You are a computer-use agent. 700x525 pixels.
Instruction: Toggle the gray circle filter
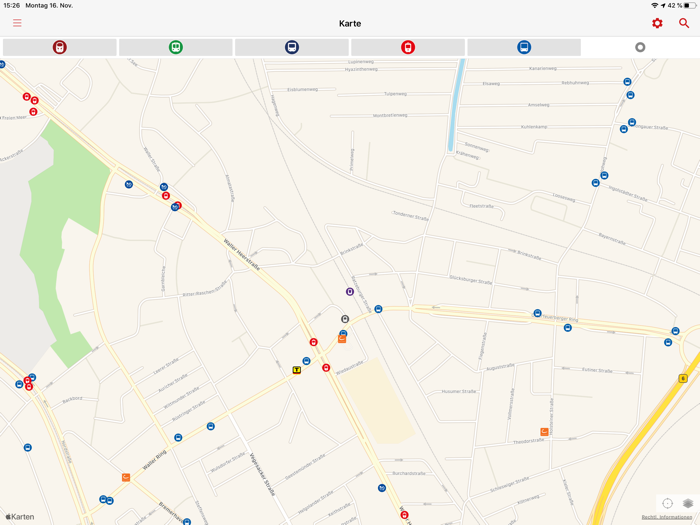click(640, 47)
